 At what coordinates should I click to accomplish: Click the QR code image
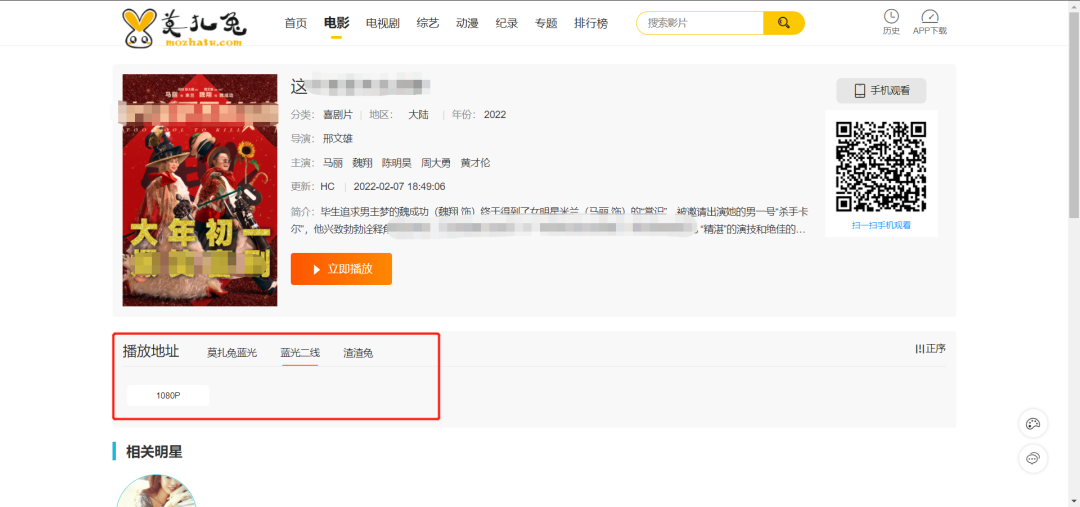coord(881,166)
